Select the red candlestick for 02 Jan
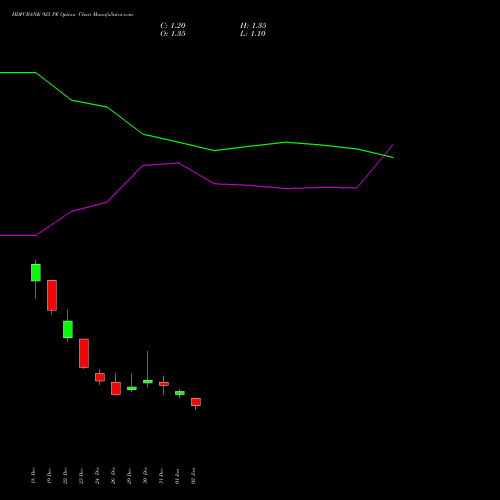 pos(196,402)
